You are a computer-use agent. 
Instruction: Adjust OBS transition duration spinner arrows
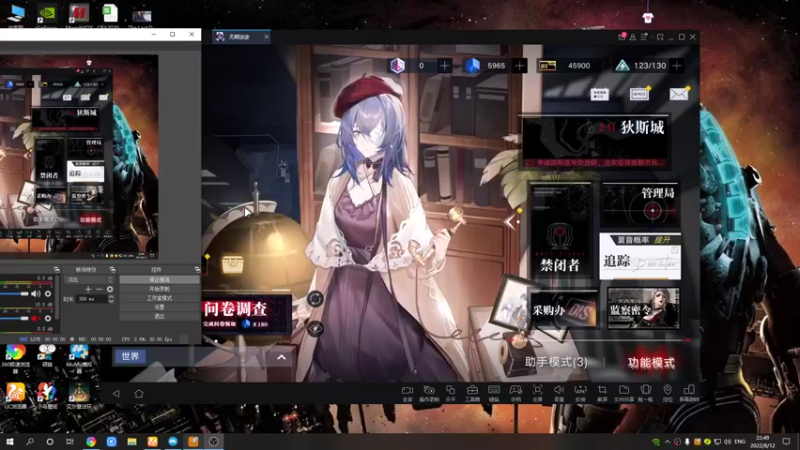(x=111, y=299)
